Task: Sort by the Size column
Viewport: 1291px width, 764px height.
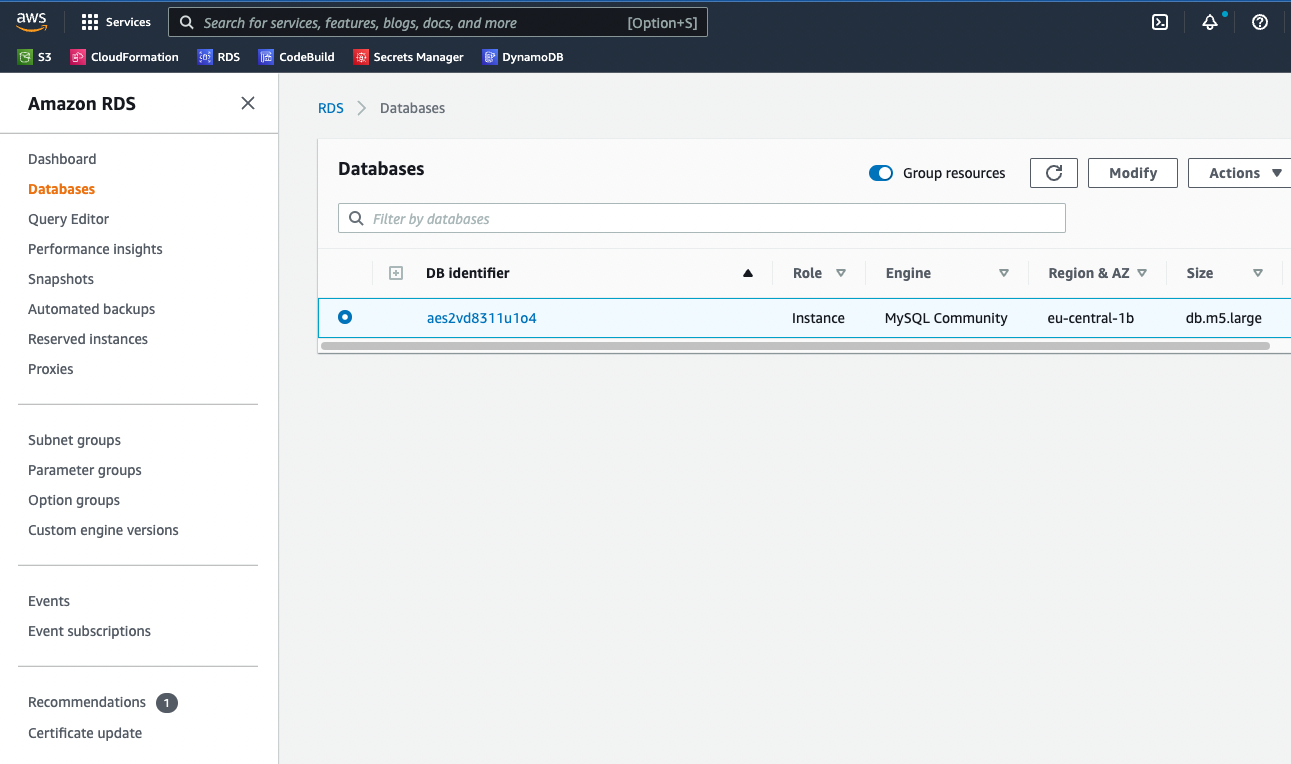Action: pyautogui.click(x=1258, y=273)
